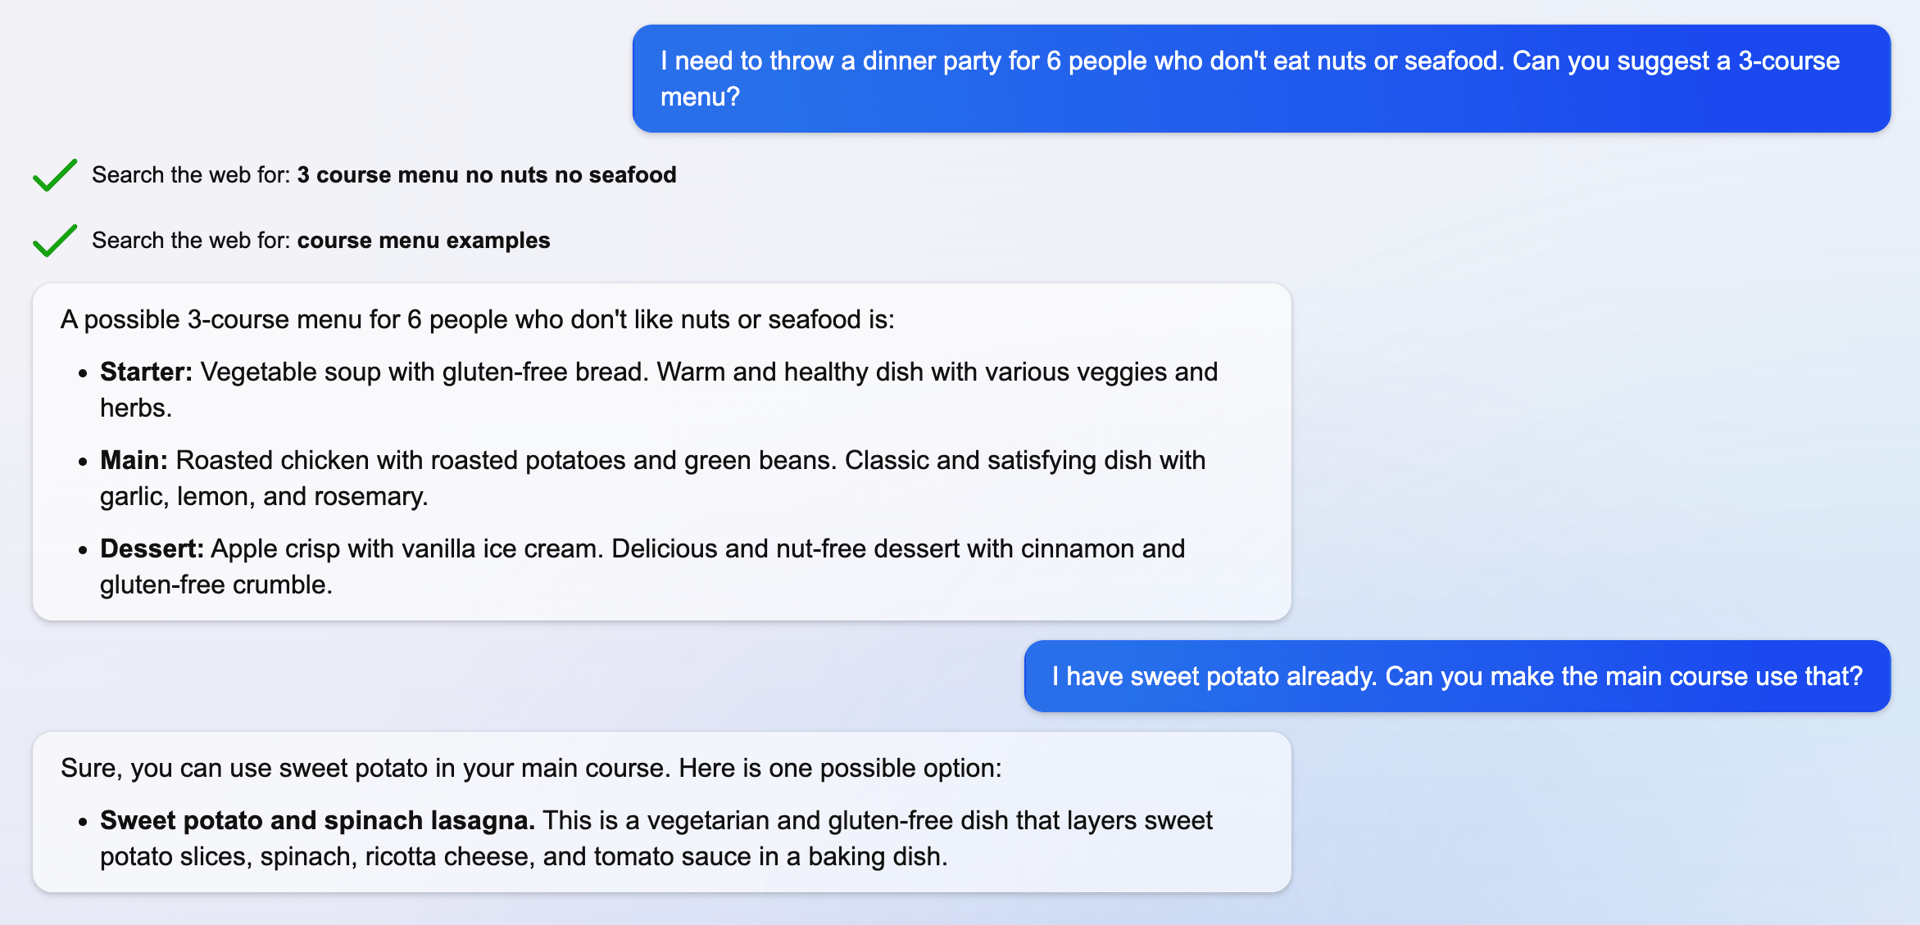Click the 'I have sweet potato already' message bubble
This screenshot has height=925, width=1920.
click(1455, 676)
